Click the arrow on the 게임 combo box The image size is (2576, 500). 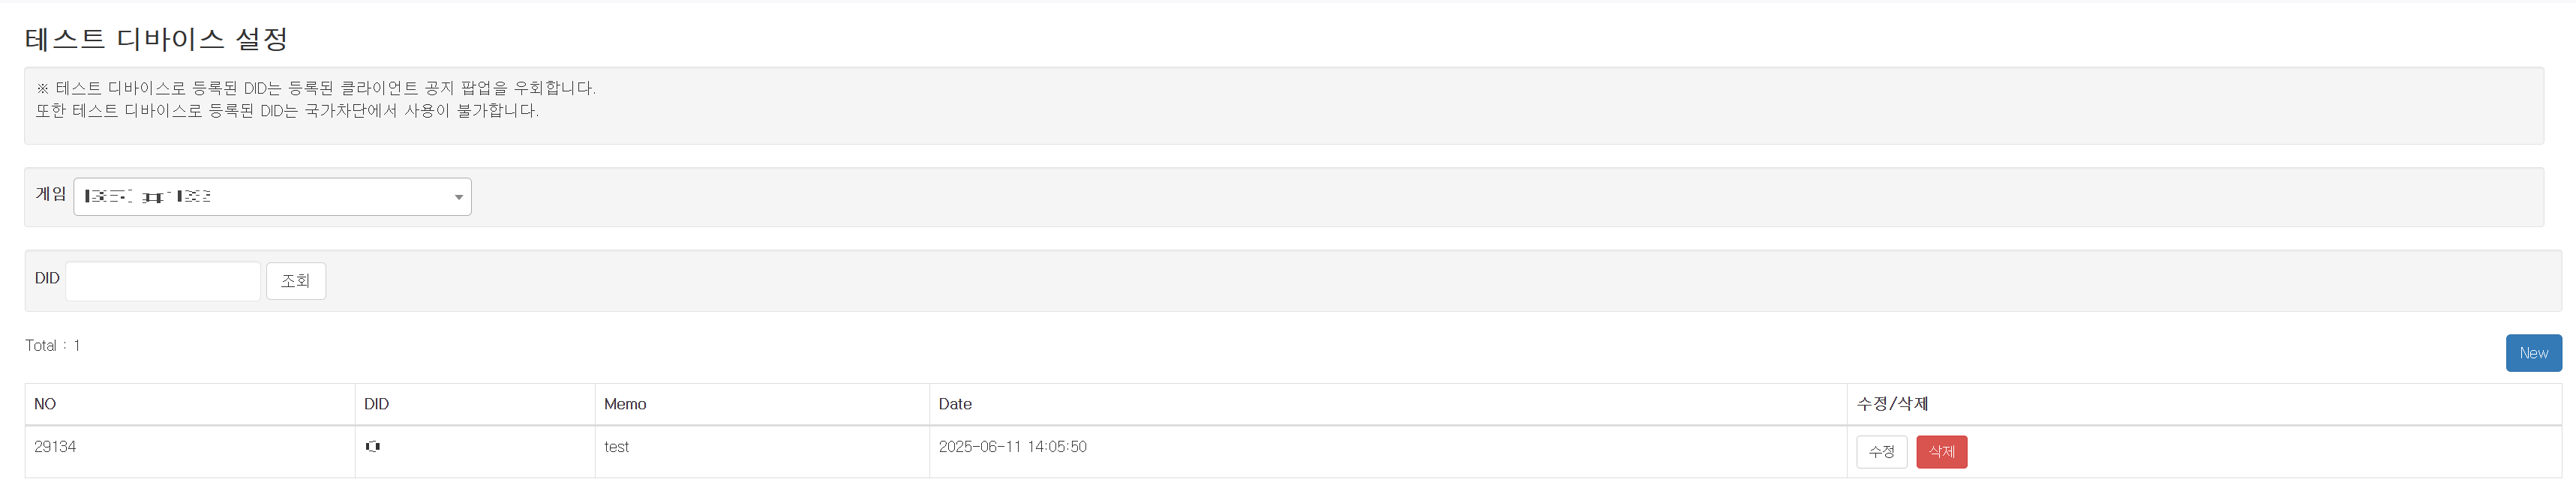458,197
